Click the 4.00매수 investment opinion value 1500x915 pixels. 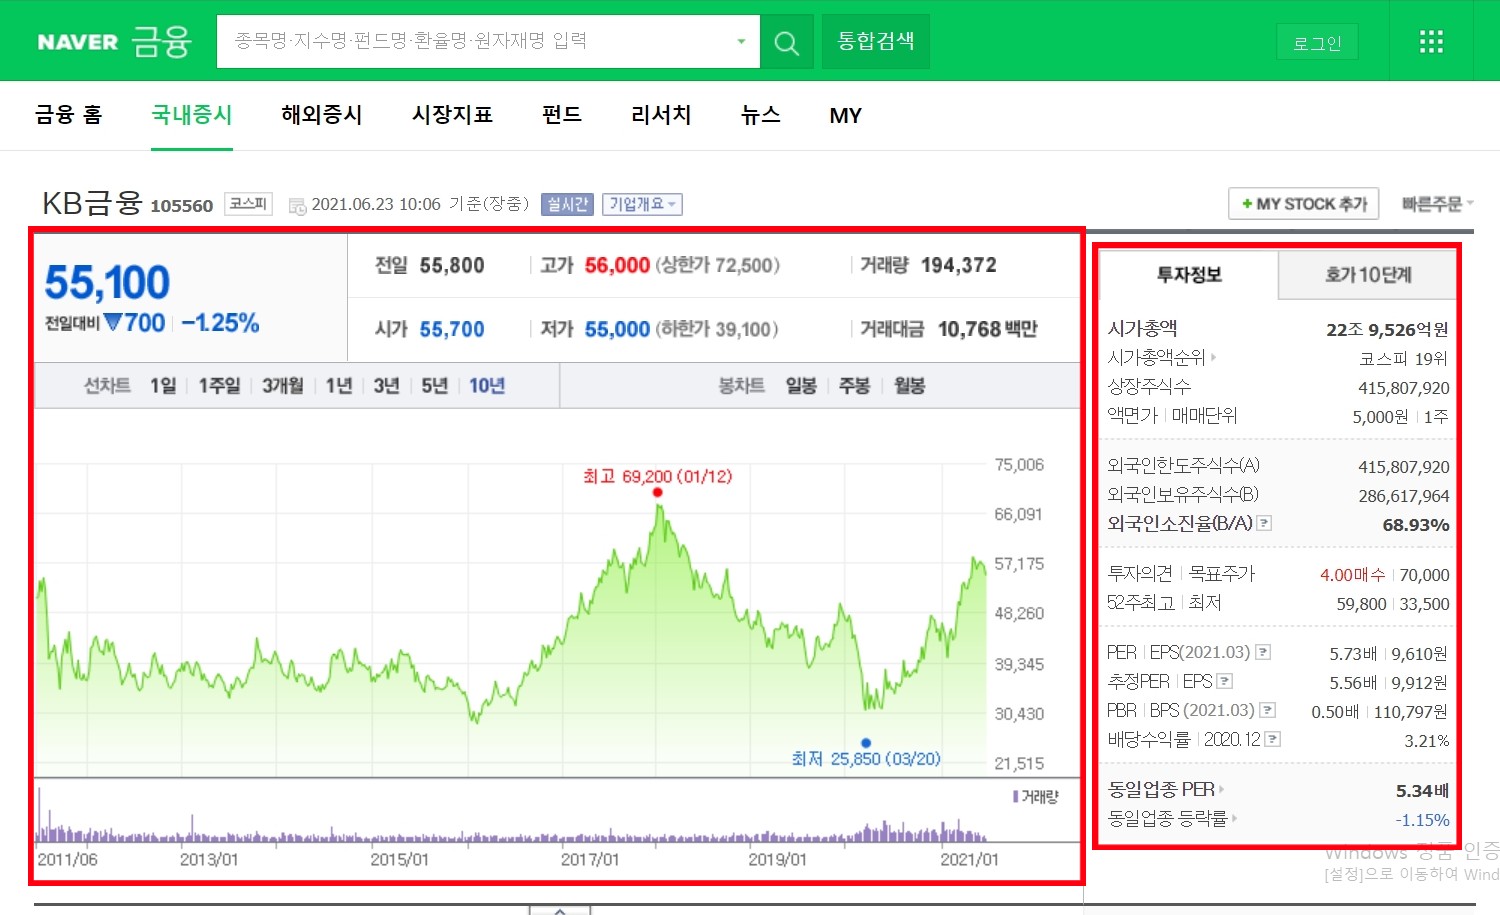[1352, 575]
